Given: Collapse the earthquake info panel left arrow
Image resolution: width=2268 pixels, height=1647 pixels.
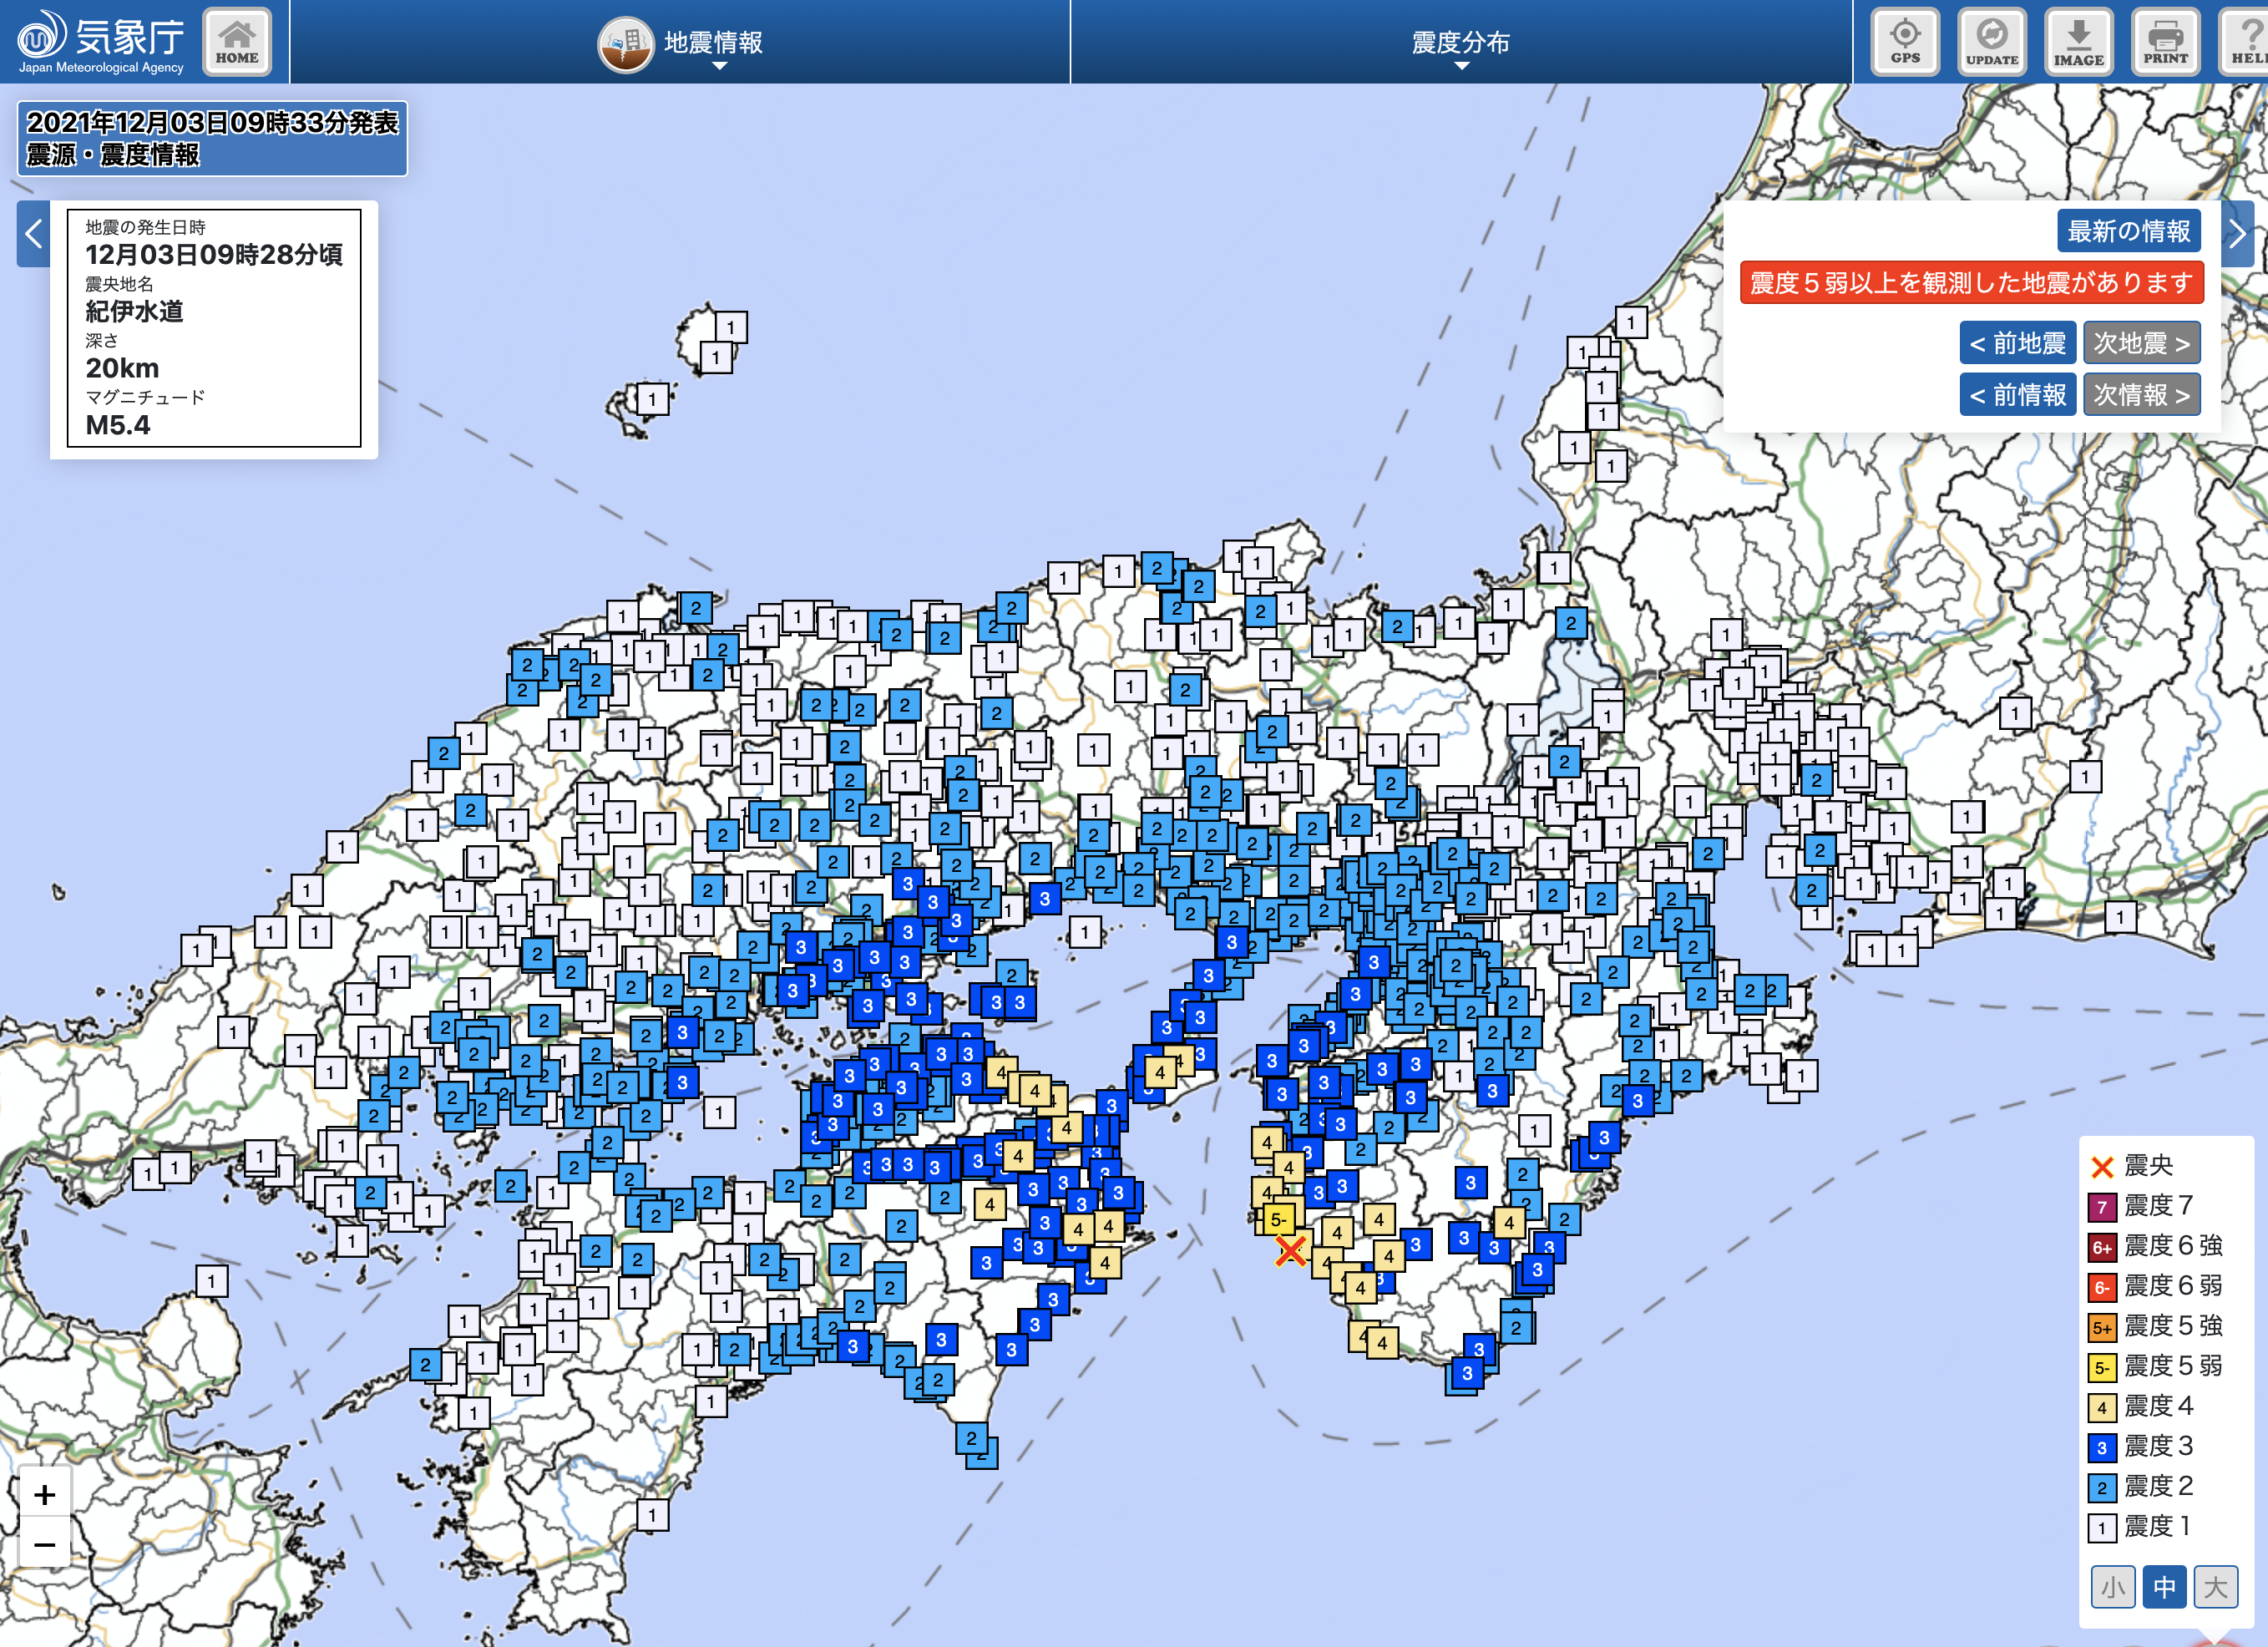Looking at the screenshot, I should click(x=33, y=234).
